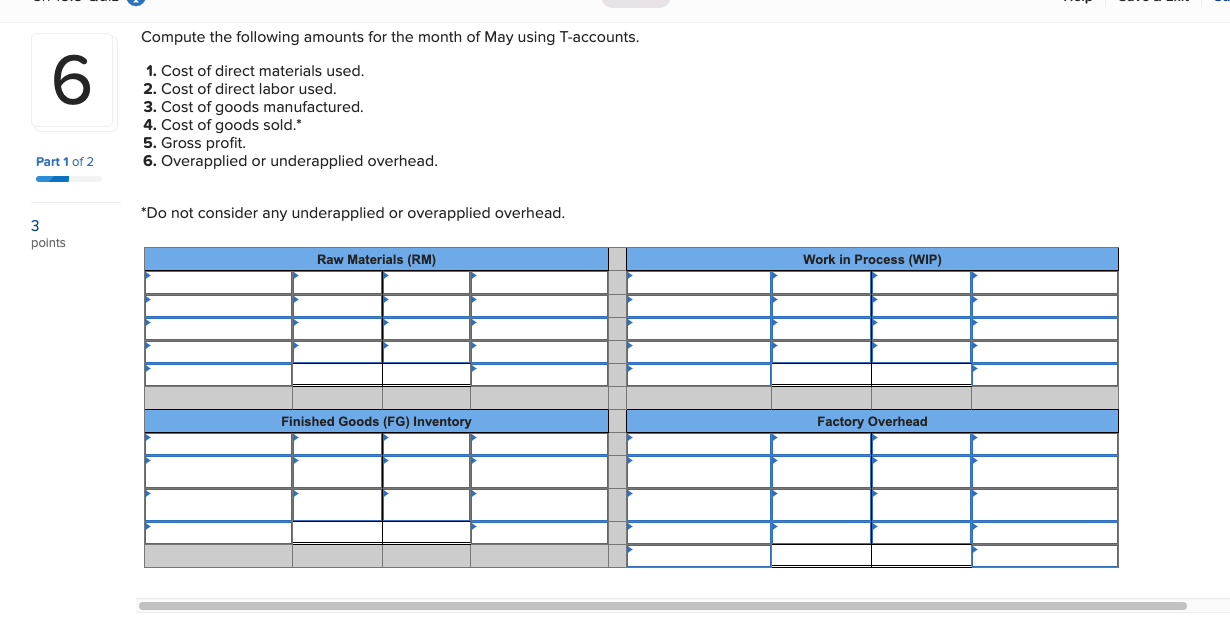The width and height of the screenshot is (1230, 621).
Task: Click first-row credit amount field in Factory Overhead
Action: pyautogui.click(x=921, y=444)
